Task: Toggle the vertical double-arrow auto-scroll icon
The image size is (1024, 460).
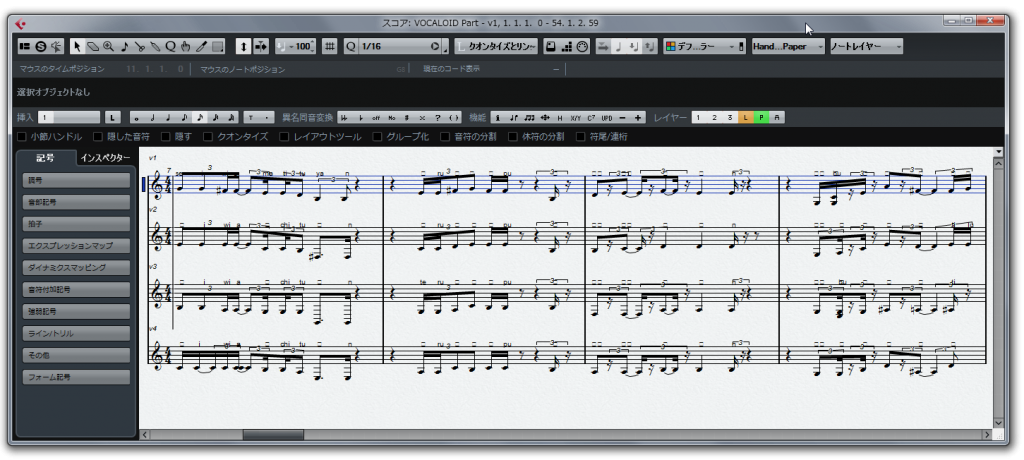Action: (x=244, y=46)
